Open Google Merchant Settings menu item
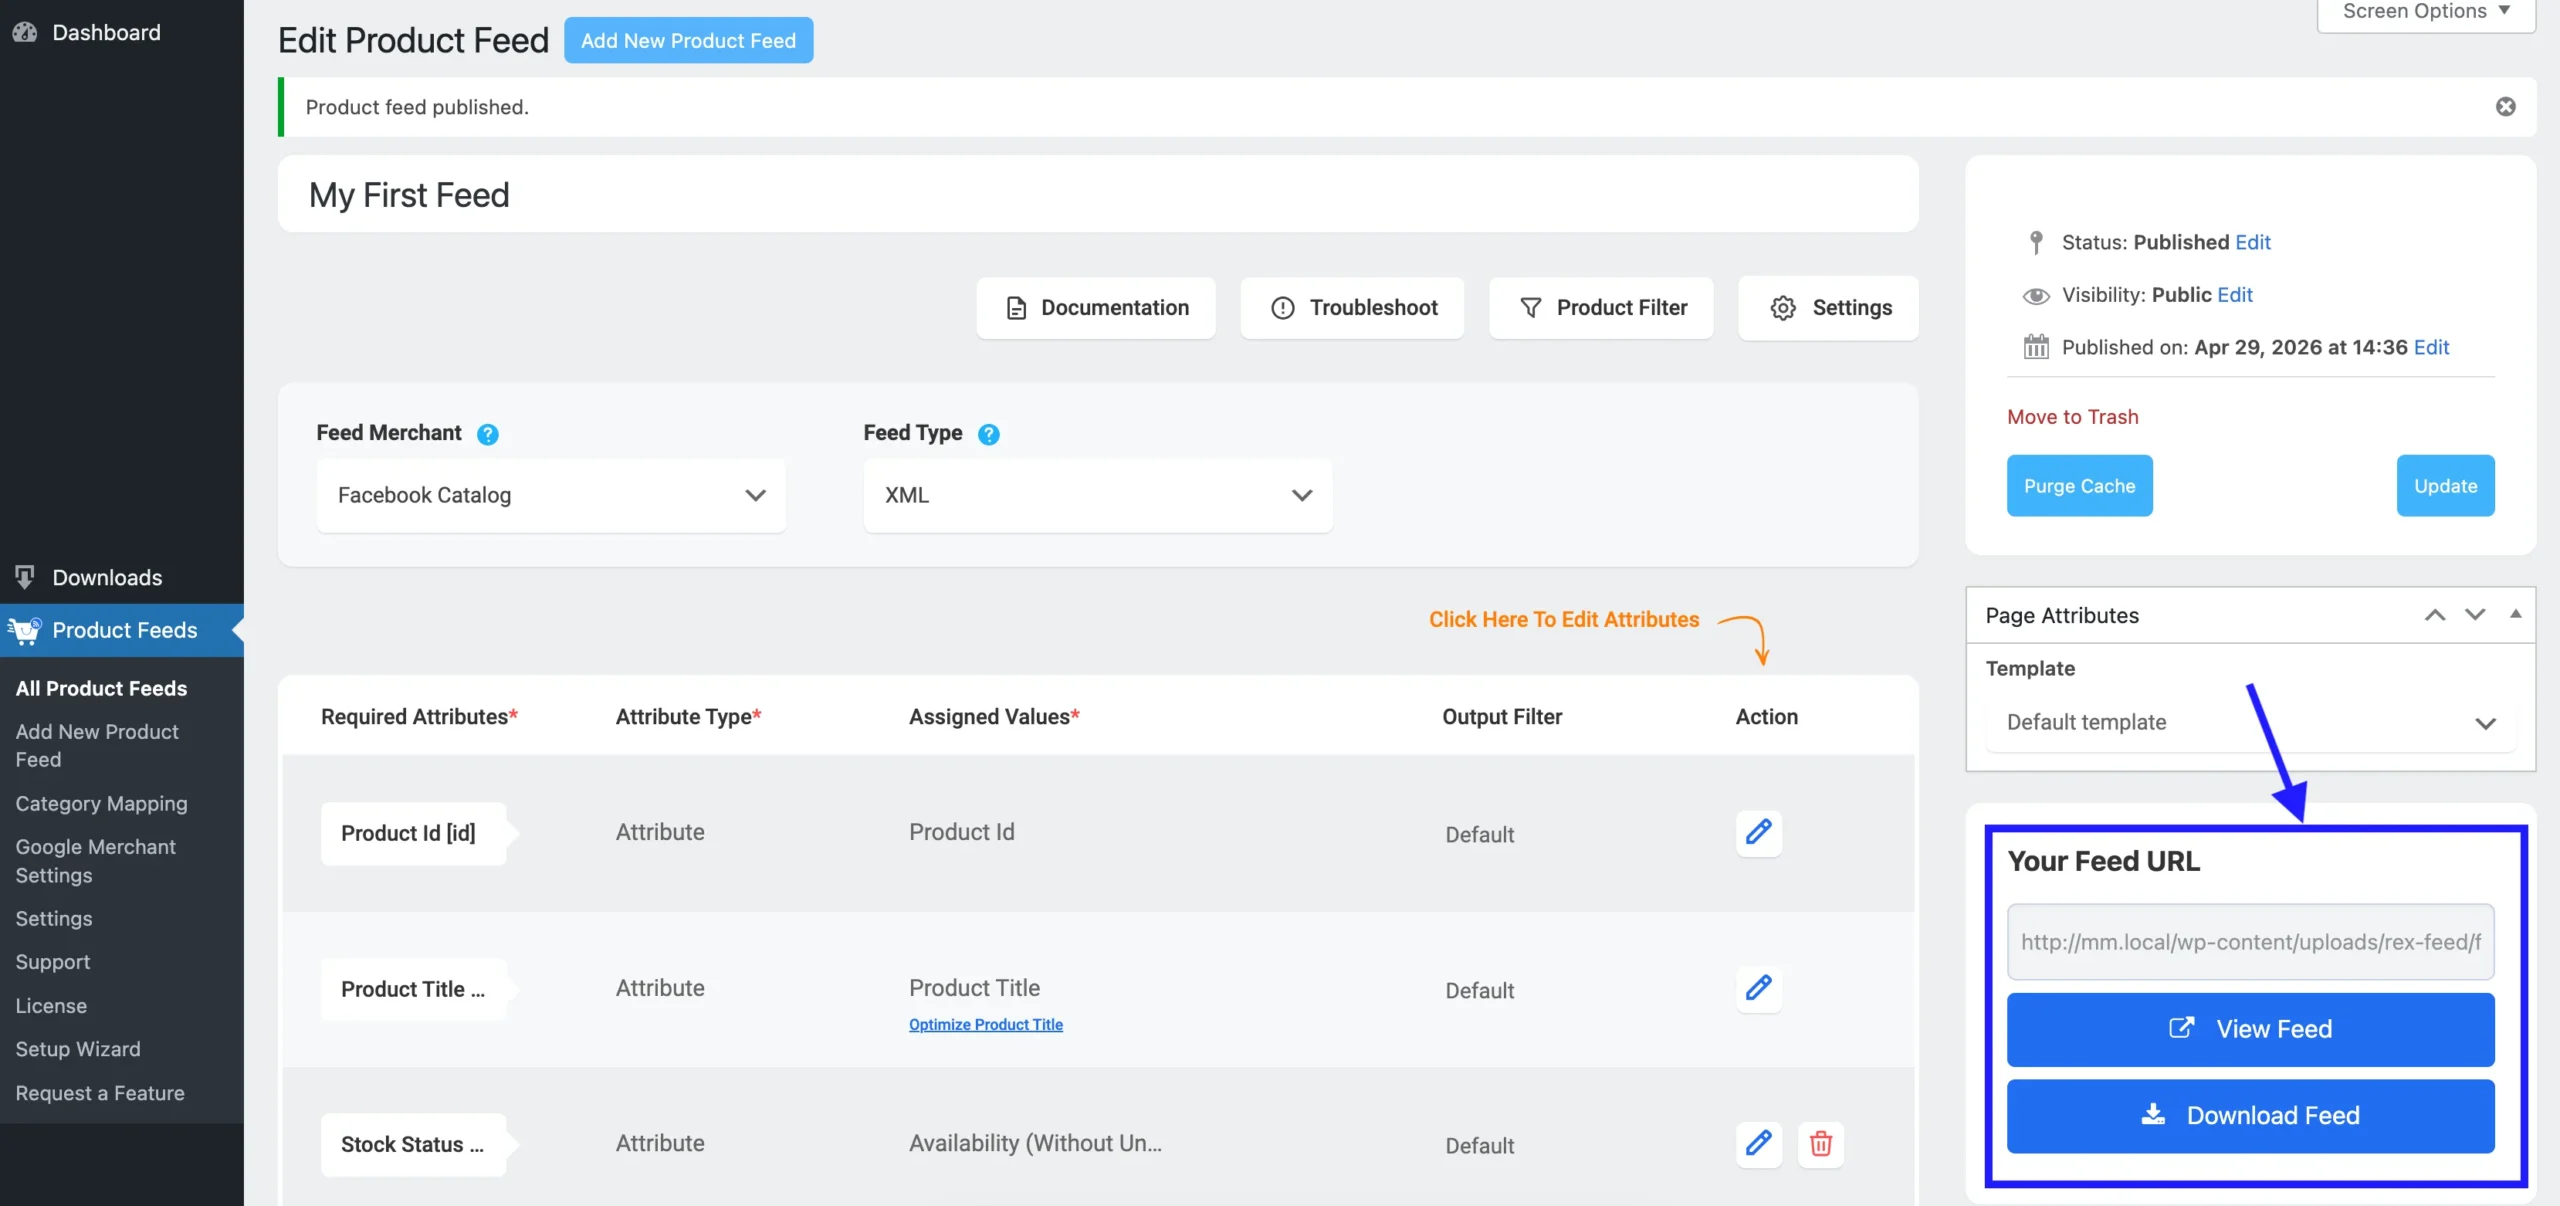This screenshot has width=2560, height=1206. tap(95, 860)
